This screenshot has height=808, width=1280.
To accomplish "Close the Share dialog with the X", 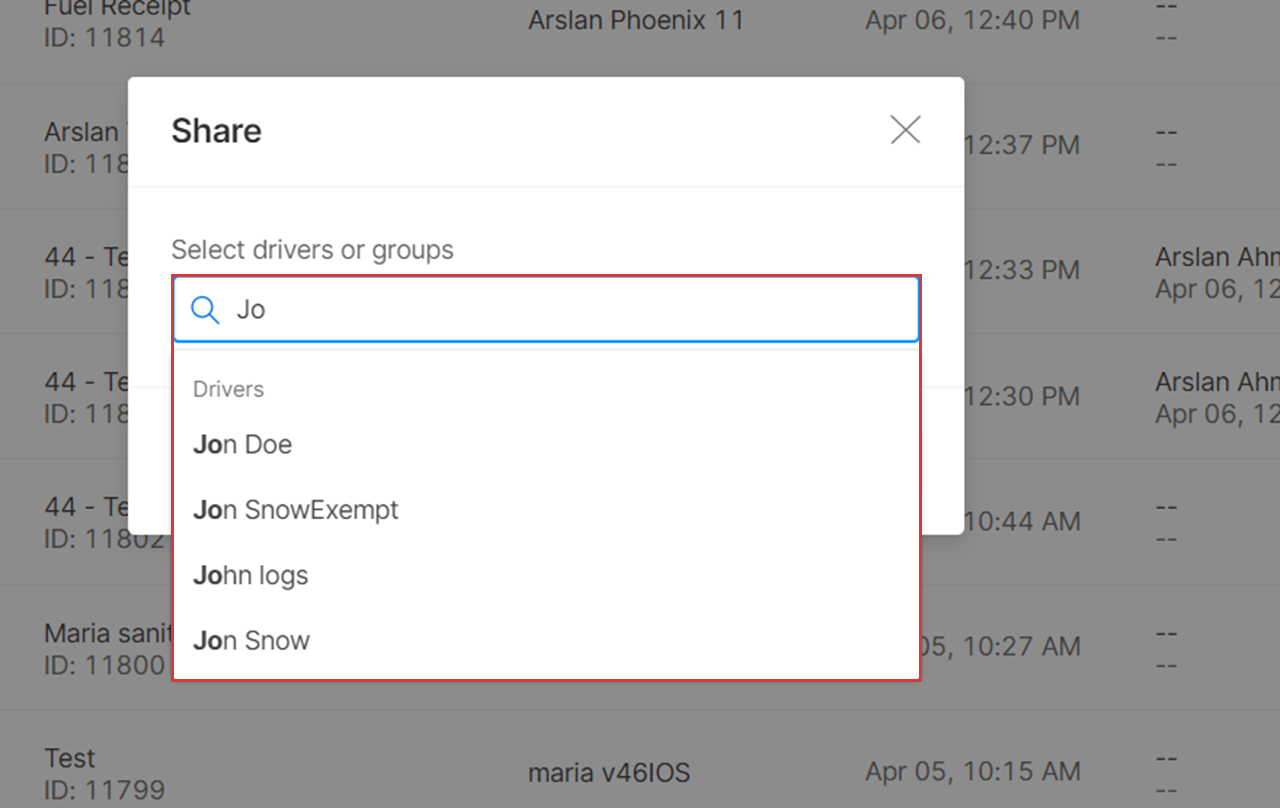I will [905, 130].
